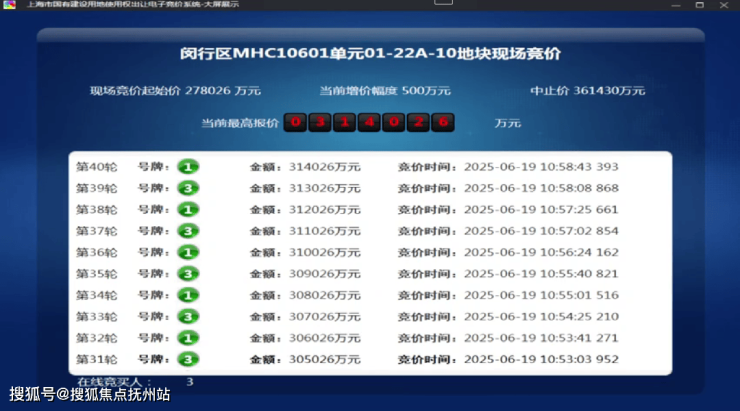Click the first digit of the highest bid counter
This screenshot has width=740, height=411.
(x=295, y=123)
